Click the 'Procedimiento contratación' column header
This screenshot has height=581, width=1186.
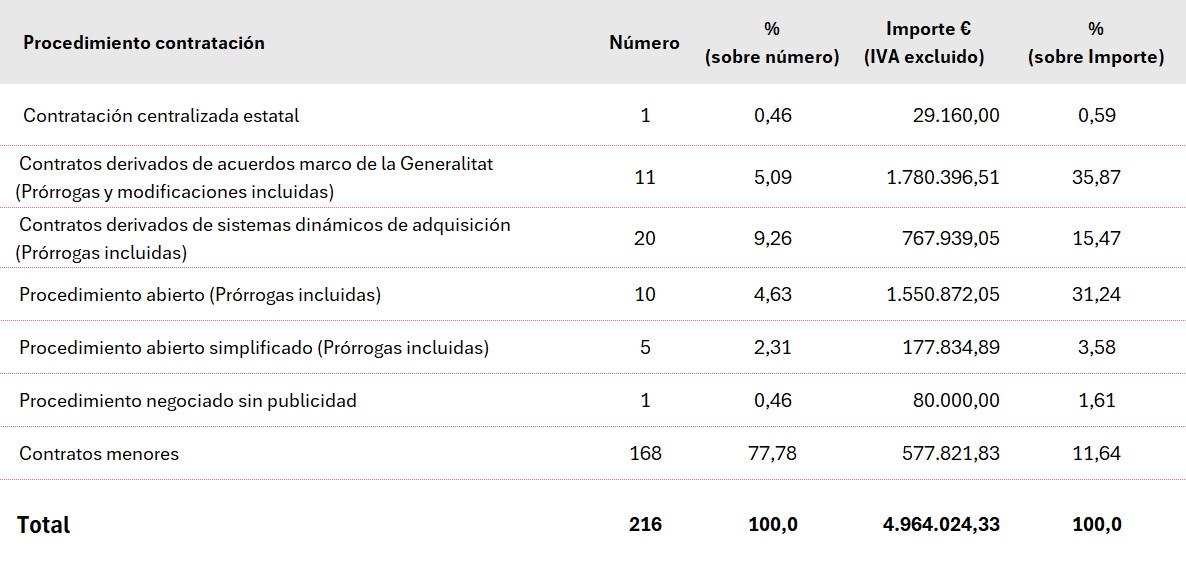pos(144,43)
